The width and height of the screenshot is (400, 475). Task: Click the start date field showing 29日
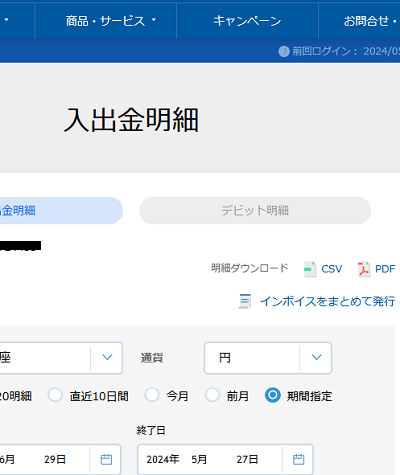coord(60,459)
